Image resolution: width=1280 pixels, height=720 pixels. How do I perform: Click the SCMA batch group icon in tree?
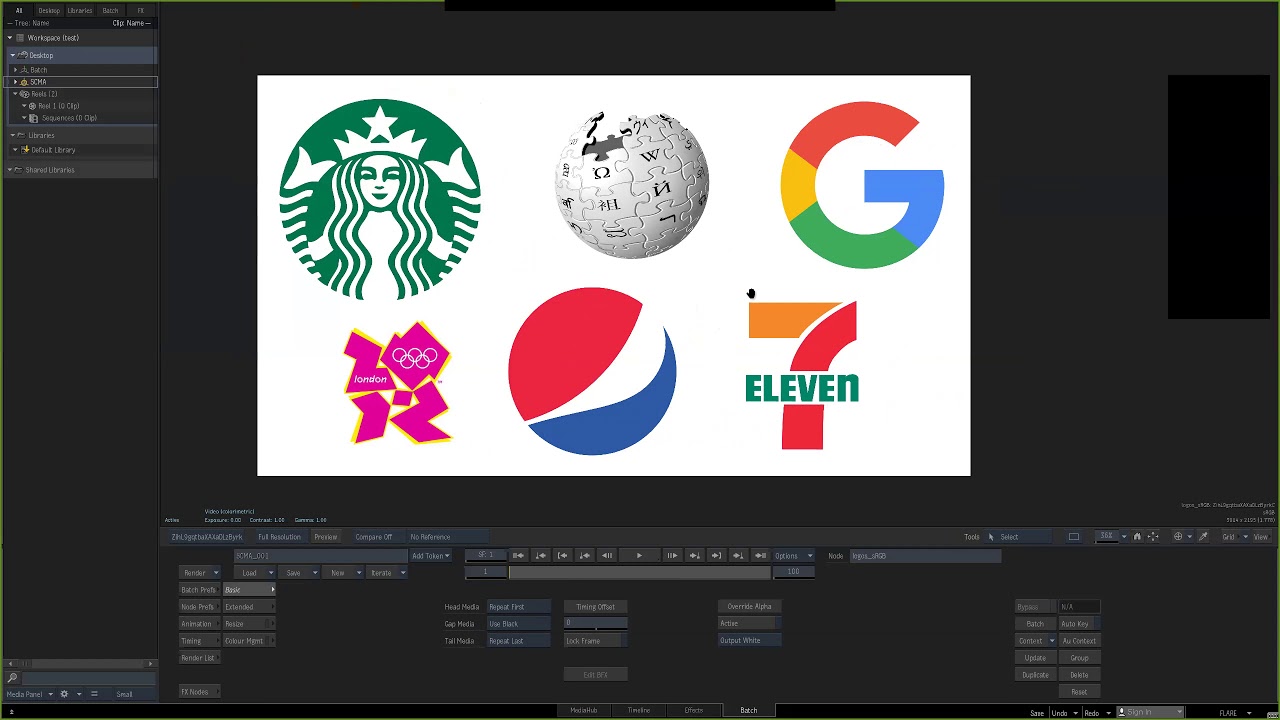pyautogui.click(x=25, y=82)
